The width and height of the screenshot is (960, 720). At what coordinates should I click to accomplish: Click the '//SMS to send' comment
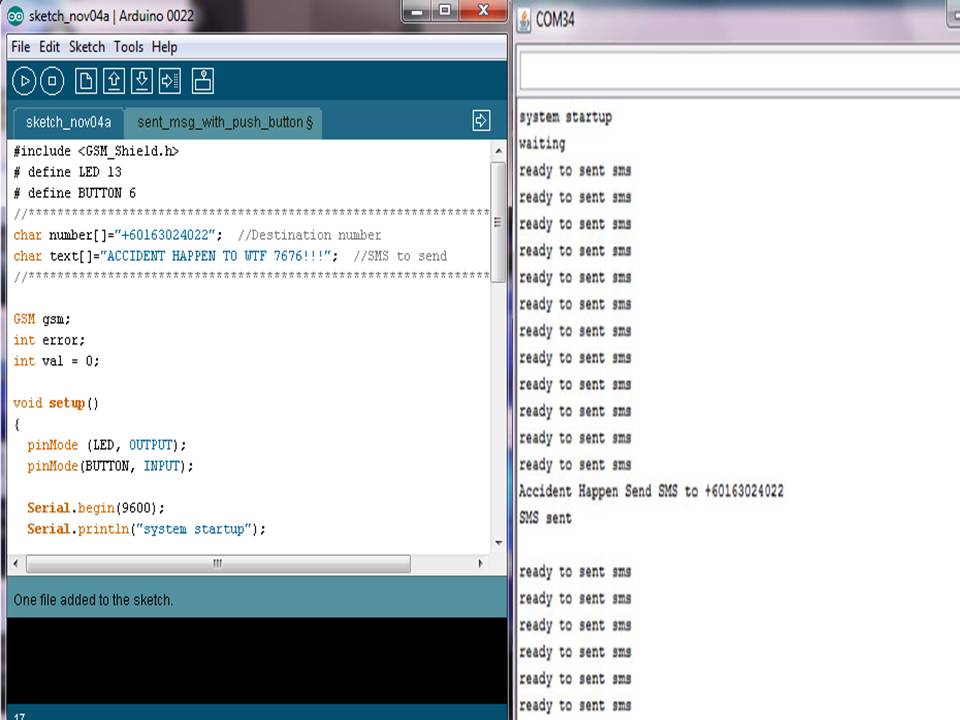pos(400,256)
